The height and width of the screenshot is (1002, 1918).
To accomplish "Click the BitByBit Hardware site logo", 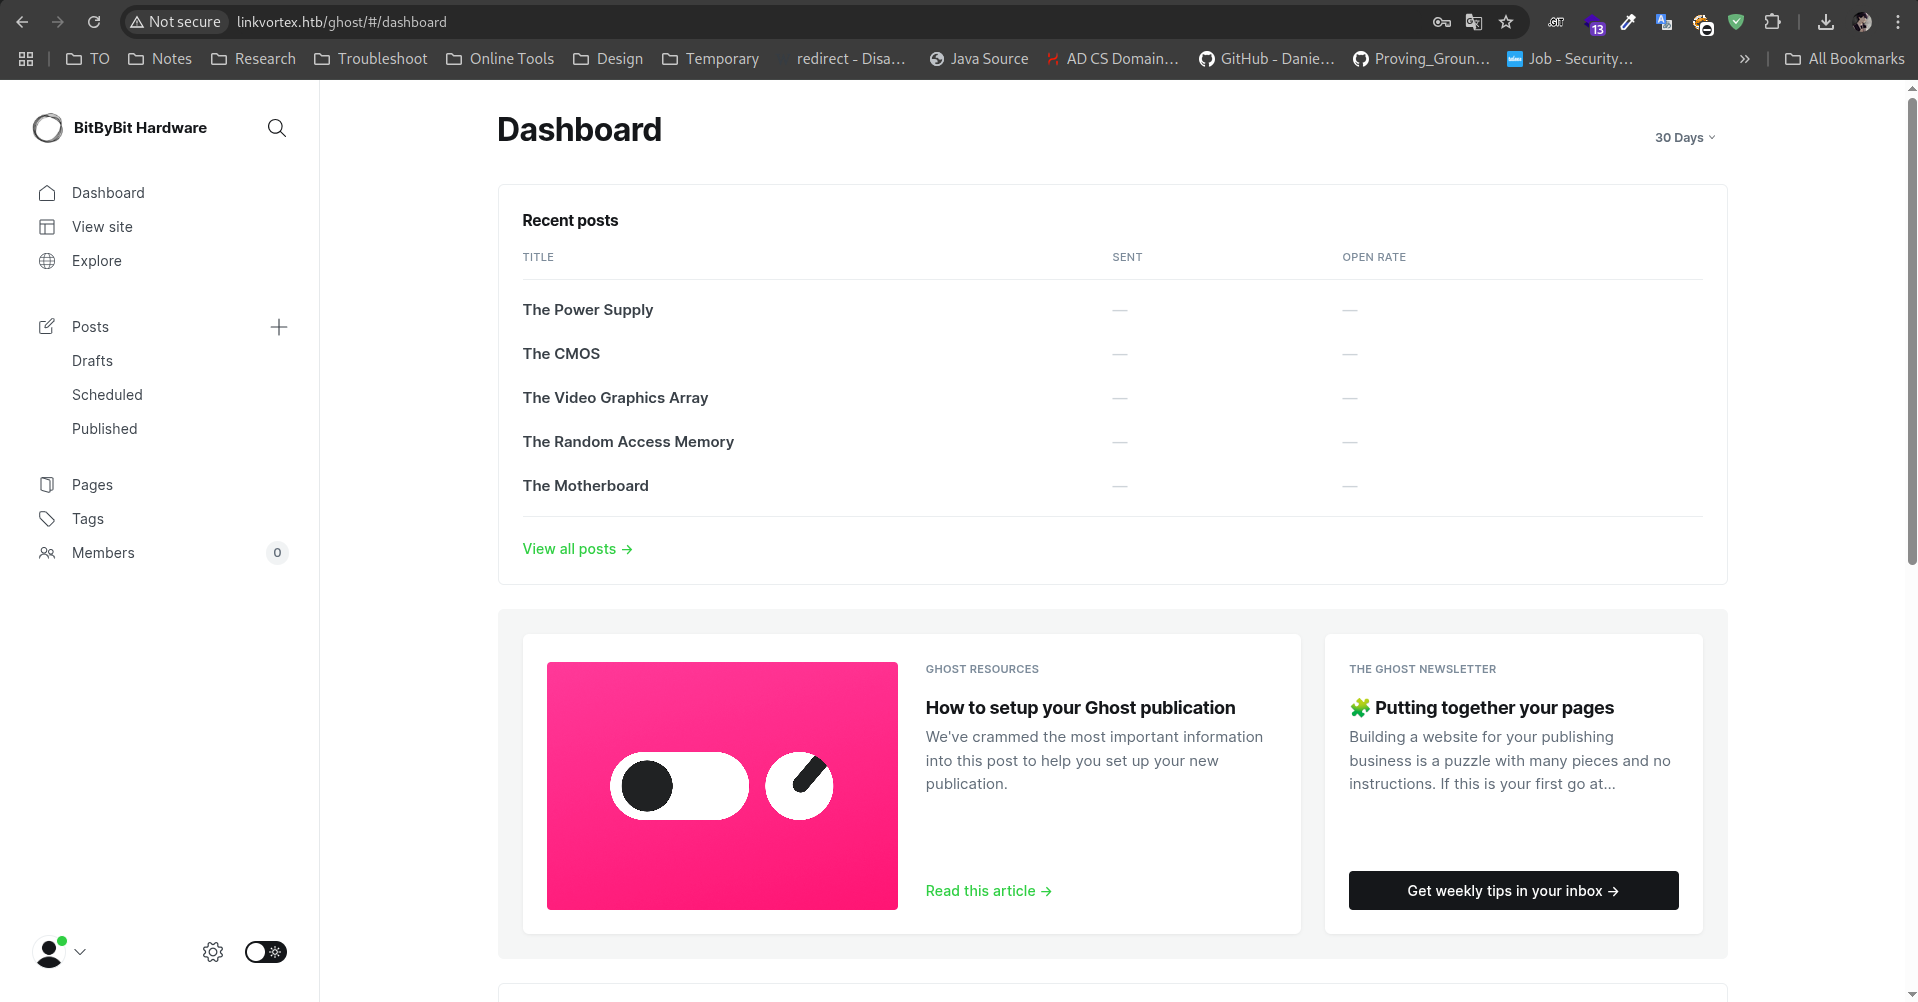I will pos(48,128).
